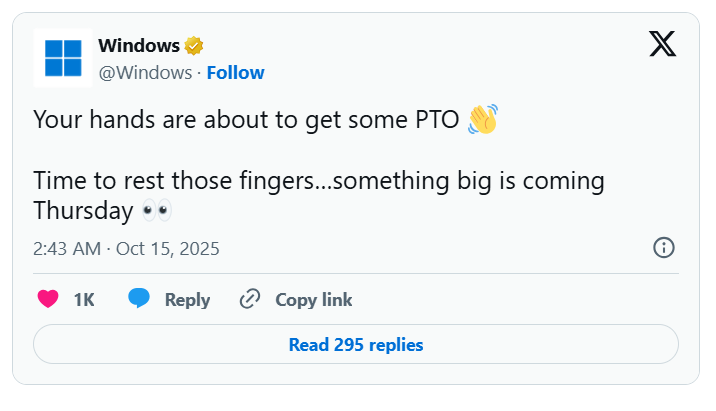Click the chain link icon
Image resolution: width=716 pixels, height=411 pixels.
coord(250,299)
